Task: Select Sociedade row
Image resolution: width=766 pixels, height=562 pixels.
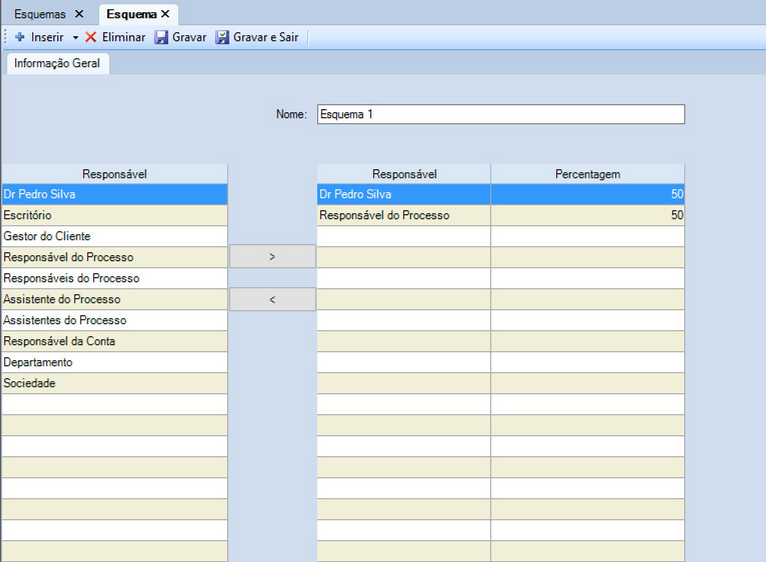Action: pyautogui.click(x=115, y=383)
